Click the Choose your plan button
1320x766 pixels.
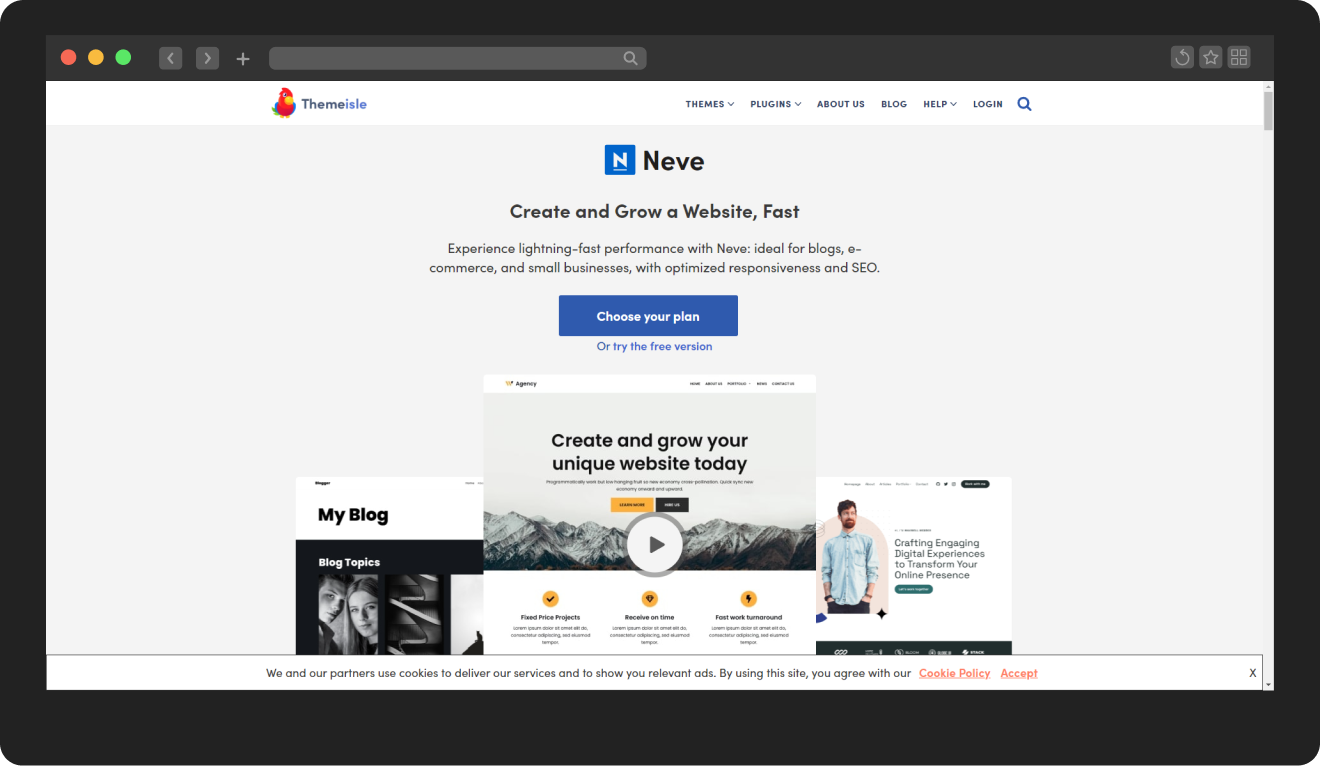648,315
